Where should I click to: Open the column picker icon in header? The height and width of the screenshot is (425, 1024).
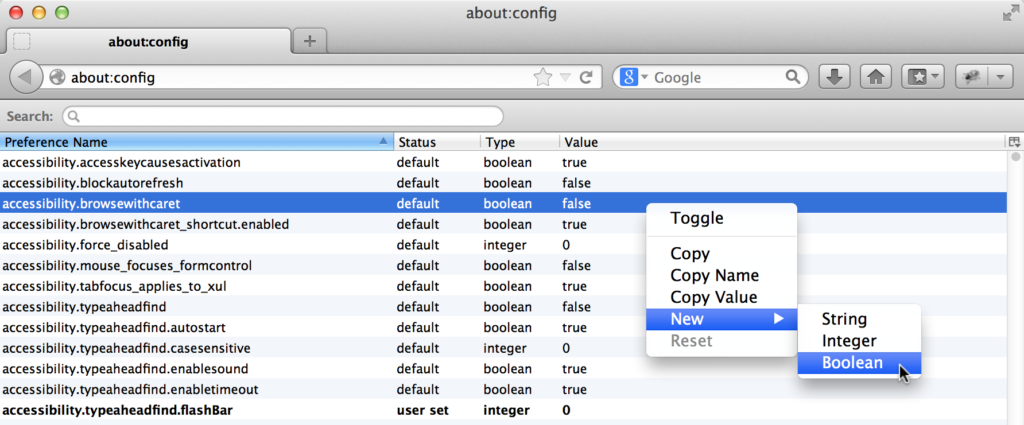click(x=1014, y=142)
